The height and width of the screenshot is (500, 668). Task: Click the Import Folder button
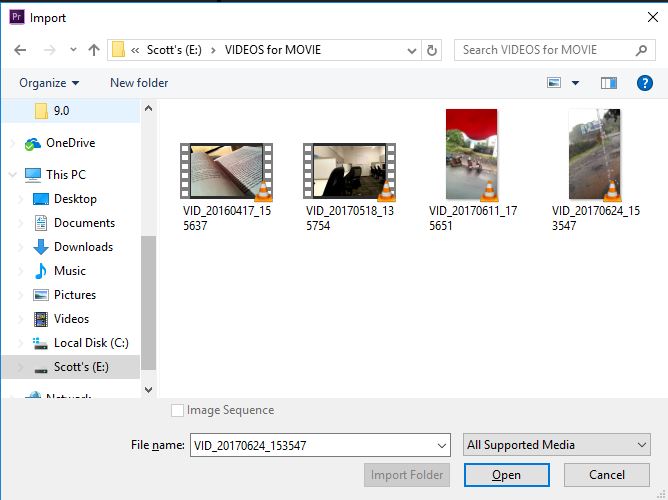(407, 475)
